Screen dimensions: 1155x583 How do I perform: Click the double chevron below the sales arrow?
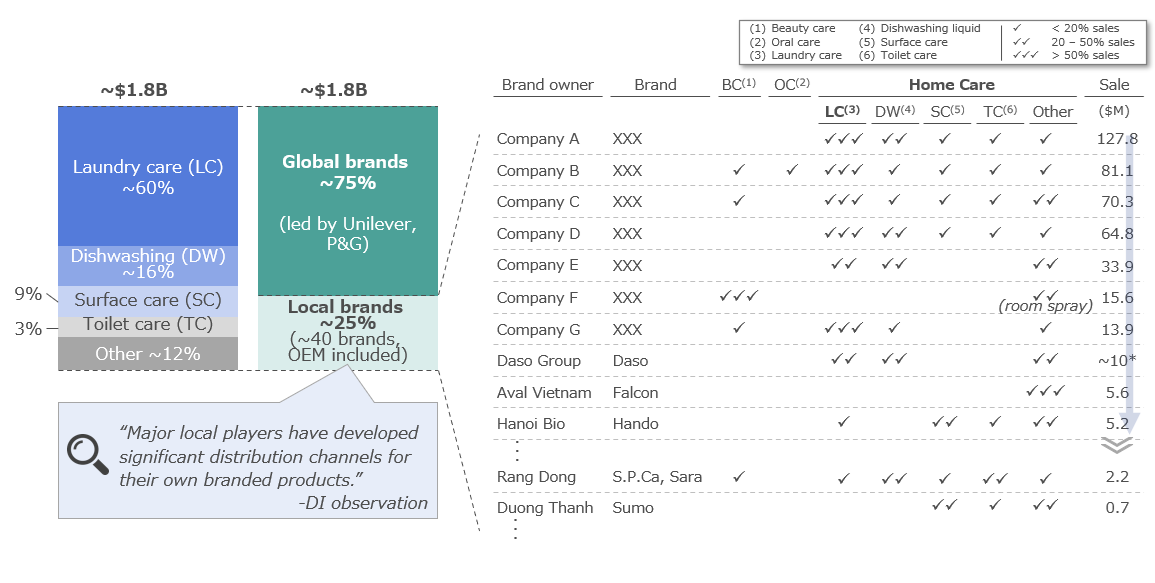[1117, 444]
